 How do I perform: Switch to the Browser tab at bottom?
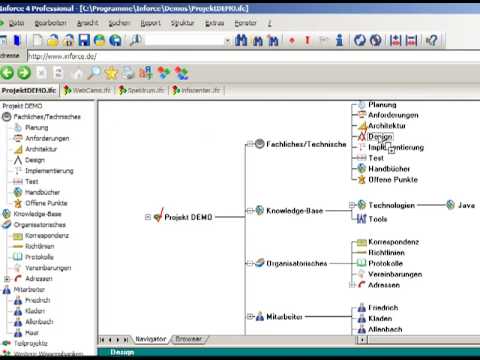[x=189, y=339]
